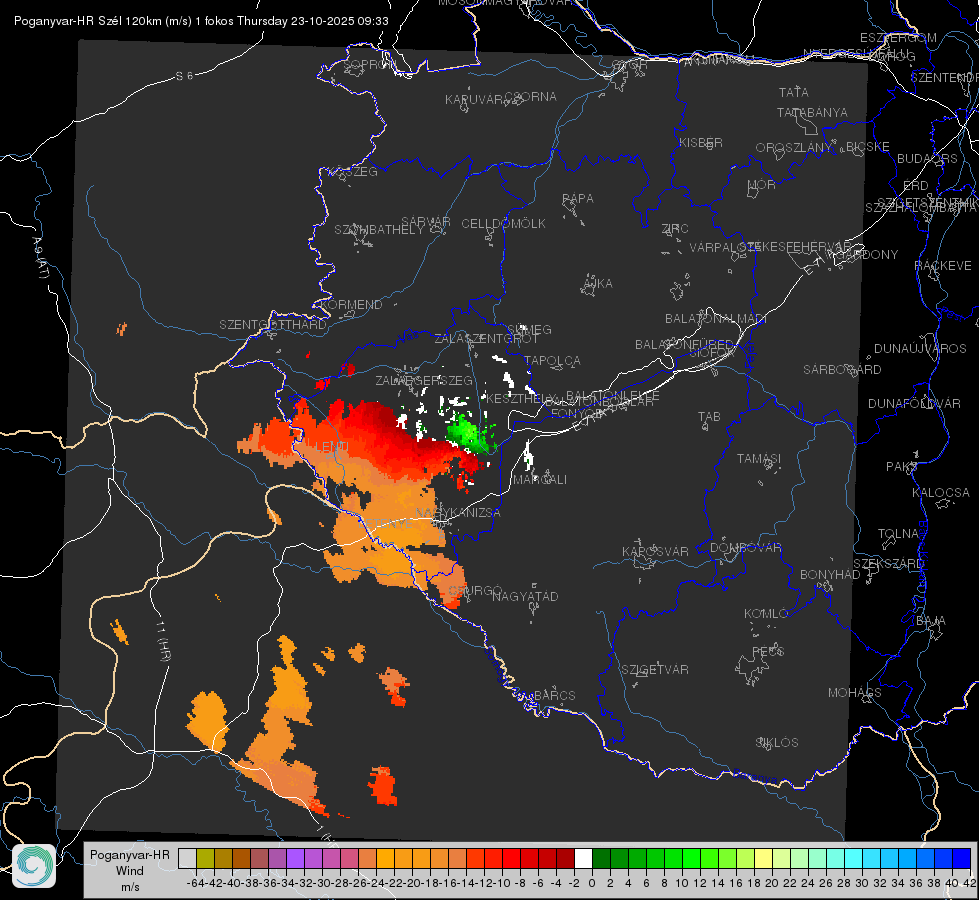The width and height of the screenshot is (979, 900).
Task: Click the NAGYKANIZSA label
Action: [x=458, y=513]
